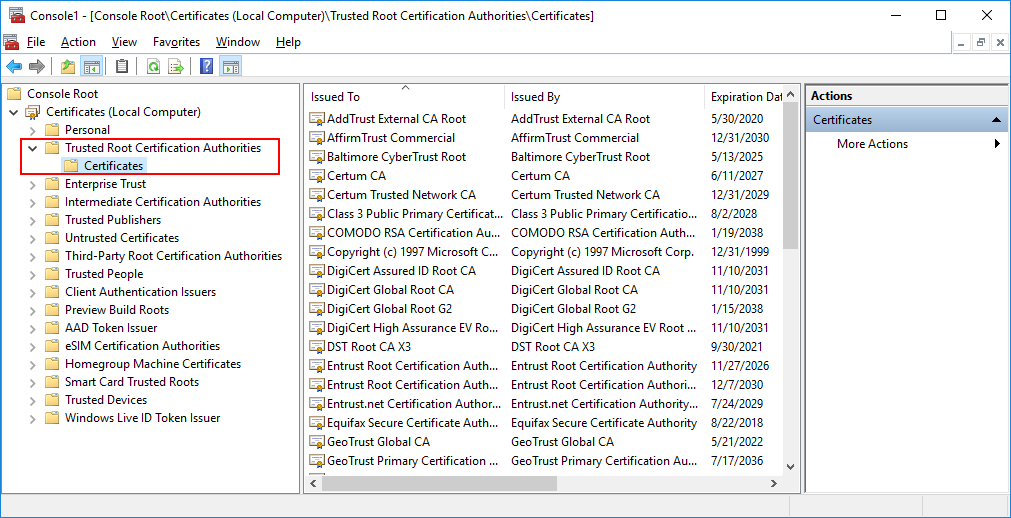
Task: Click the Copy clipboard toolbar icon
Action: pyautogui.click(x=122, y=66)
